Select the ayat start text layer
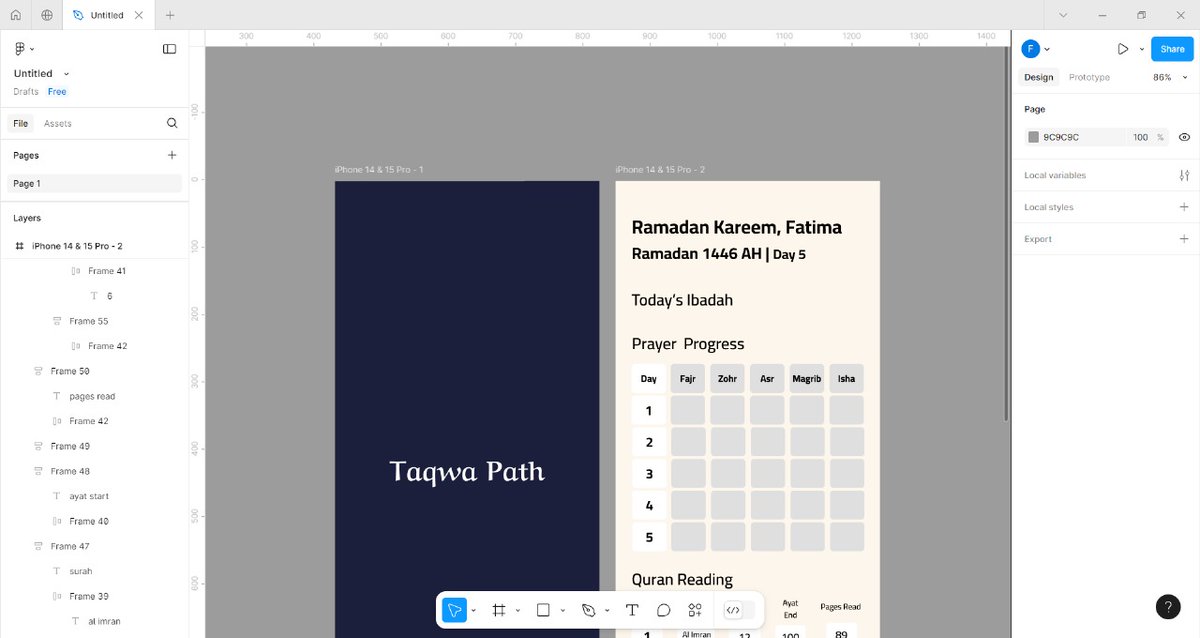Viewport: 1200px width, 638px height. 89,496
